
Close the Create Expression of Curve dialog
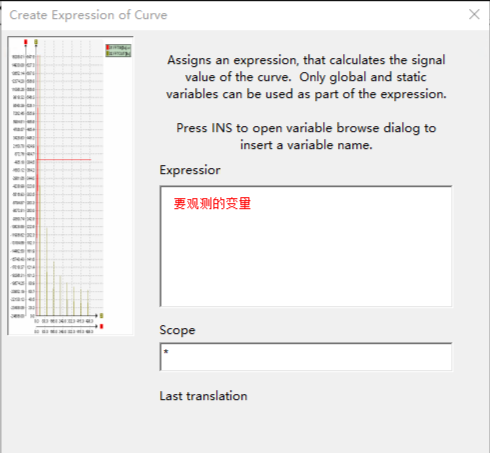[x=474, y=14]
